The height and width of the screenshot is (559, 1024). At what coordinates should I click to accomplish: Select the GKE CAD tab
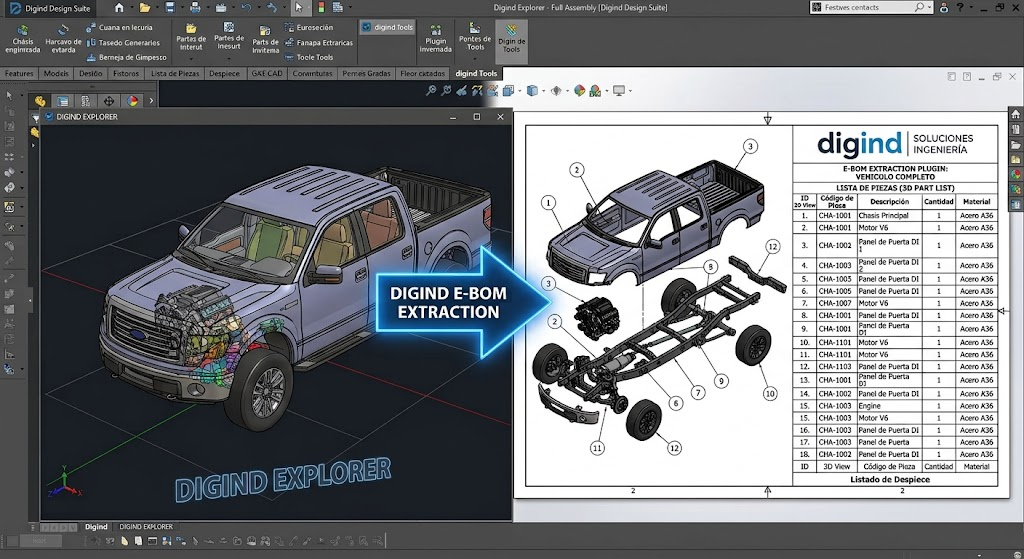pos(267,73)
